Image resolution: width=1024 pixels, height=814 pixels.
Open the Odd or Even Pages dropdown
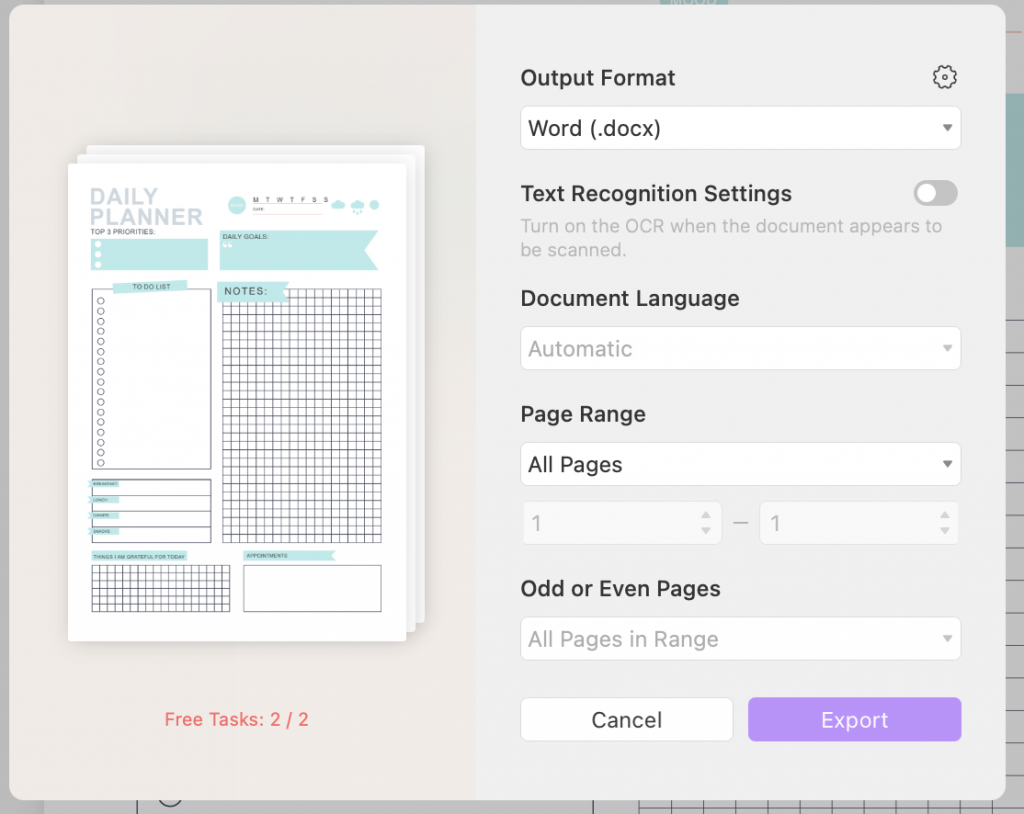(x=740, y=639)
